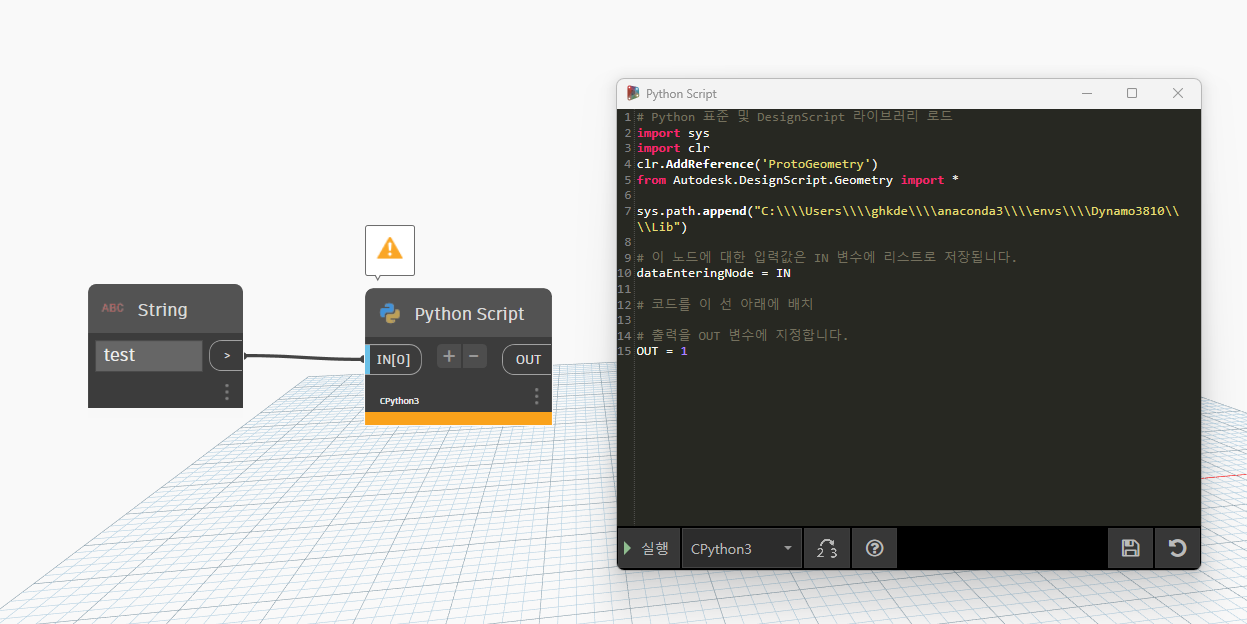Click the CPython3 label on the node
The image size is (1247, 624).
pos(399,401)
